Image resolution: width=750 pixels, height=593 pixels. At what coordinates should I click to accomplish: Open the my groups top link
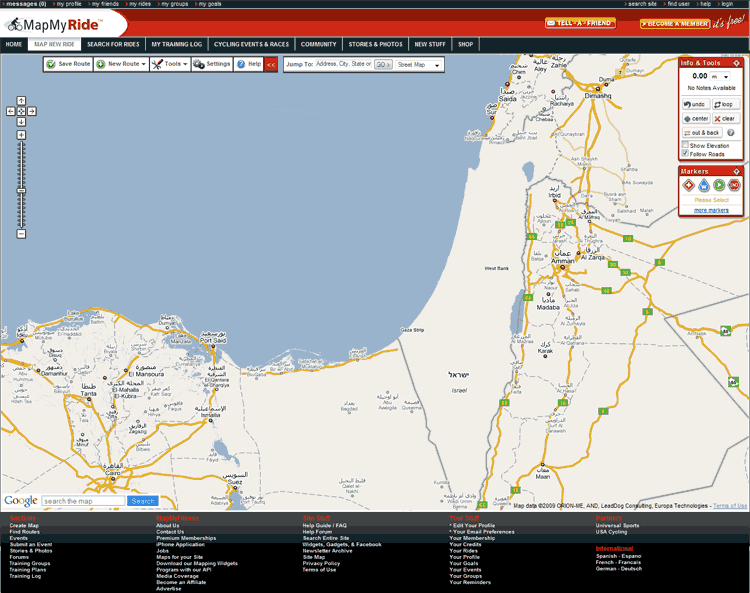coord(175,4)
